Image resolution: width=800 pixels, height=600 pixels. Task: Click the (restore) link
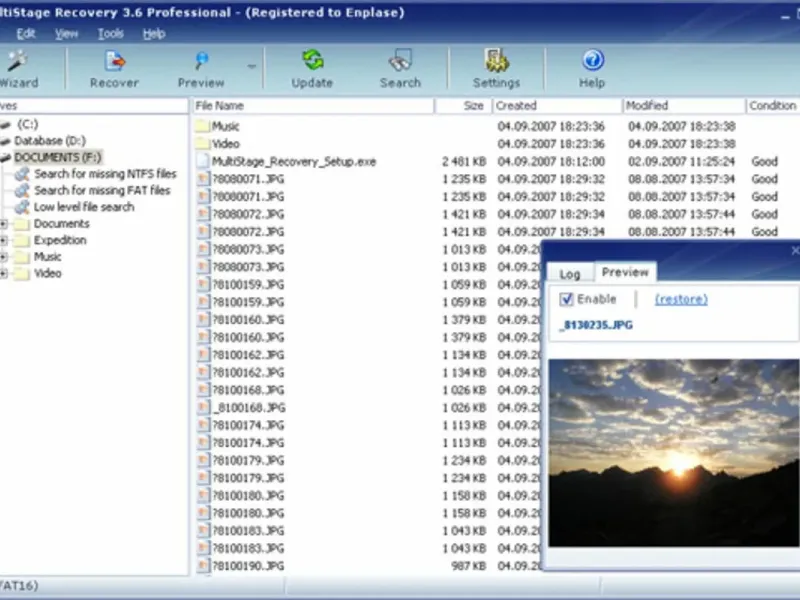pos(682,299)
